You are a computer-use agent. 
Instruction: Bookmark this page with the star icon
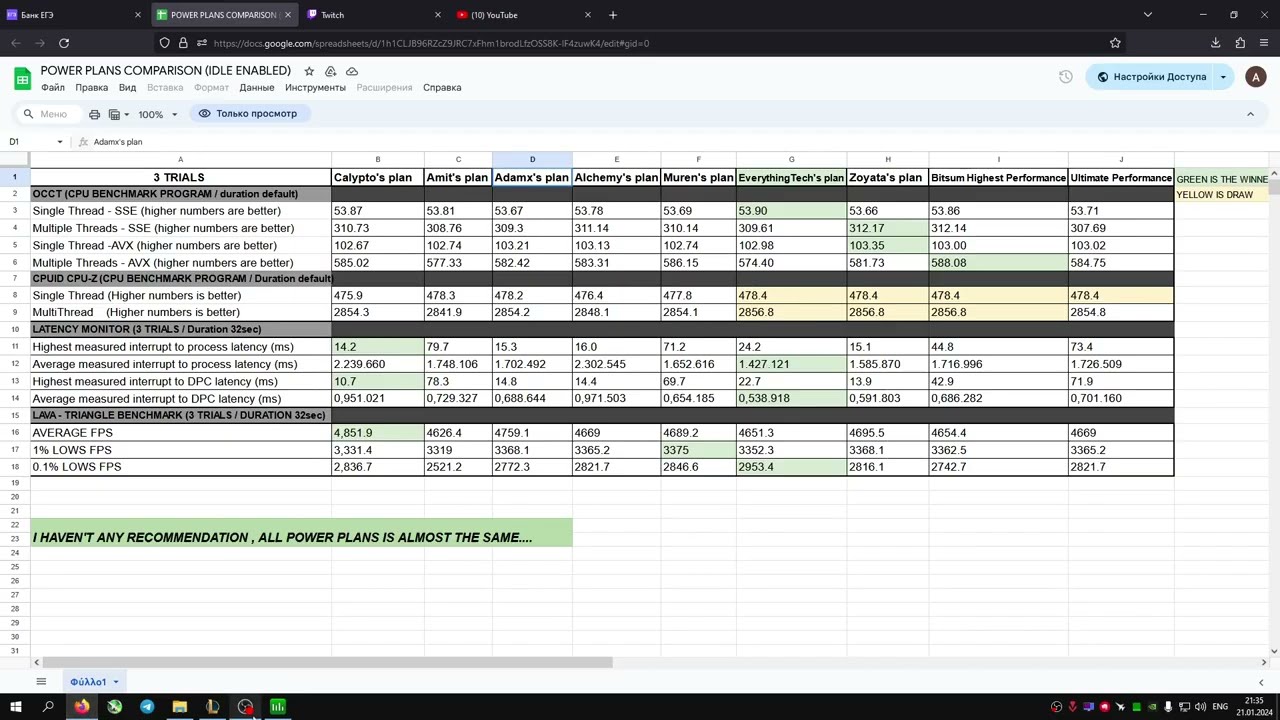coord(1115,43)
